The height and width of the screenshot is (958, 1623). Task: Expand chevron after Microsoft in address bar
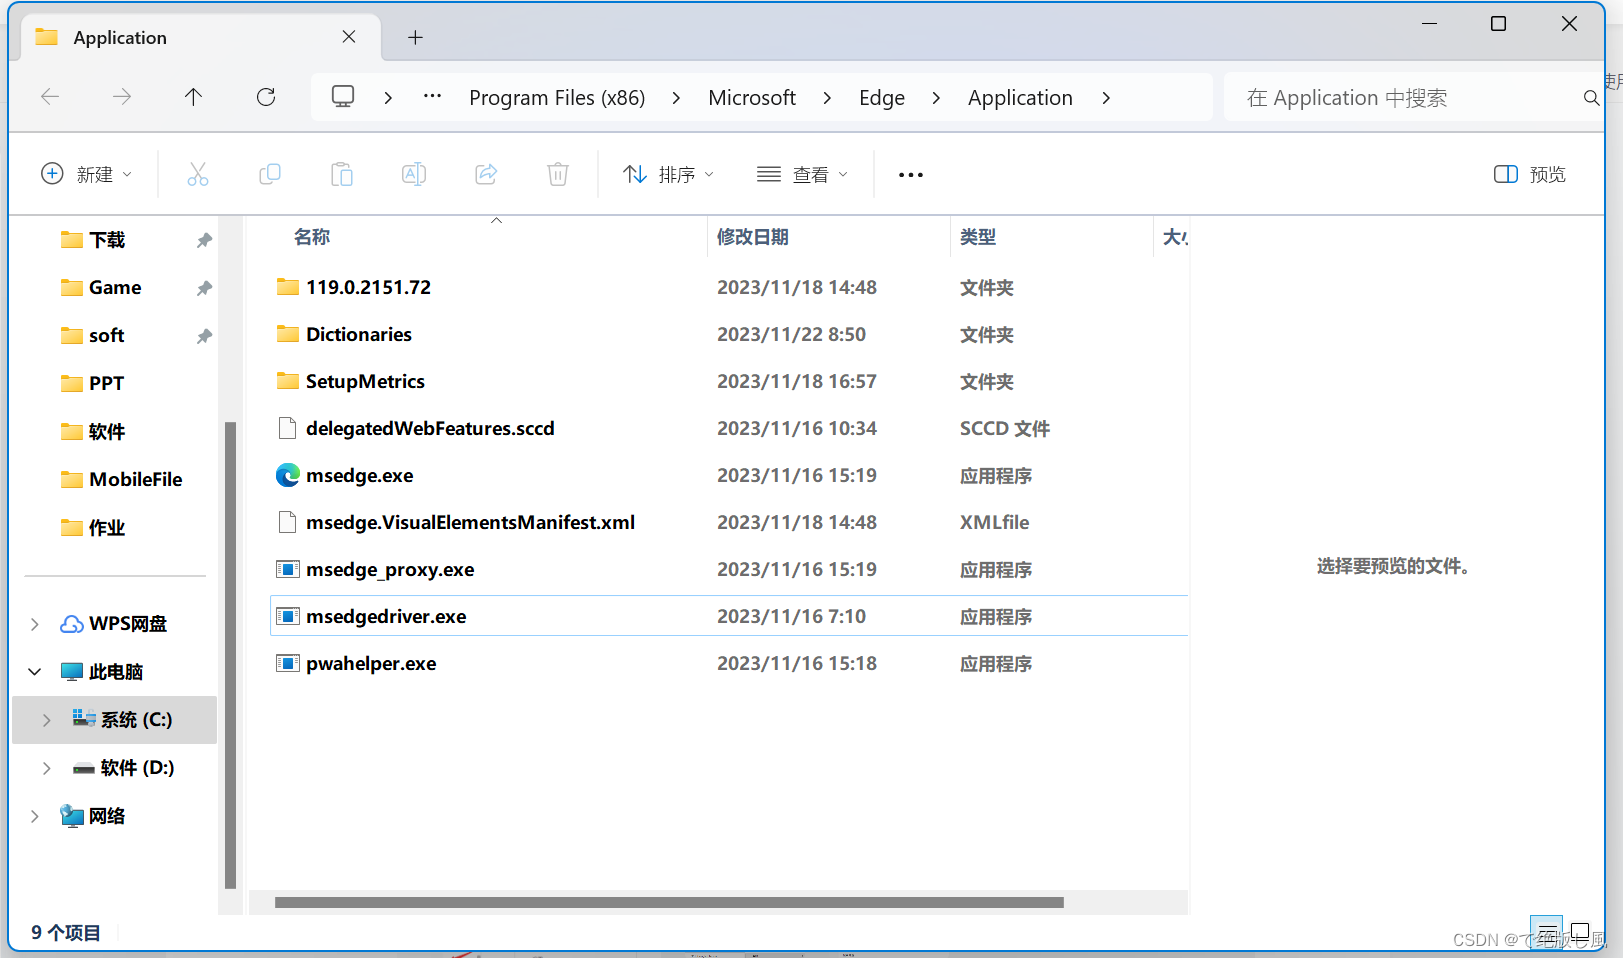point(827,98)
